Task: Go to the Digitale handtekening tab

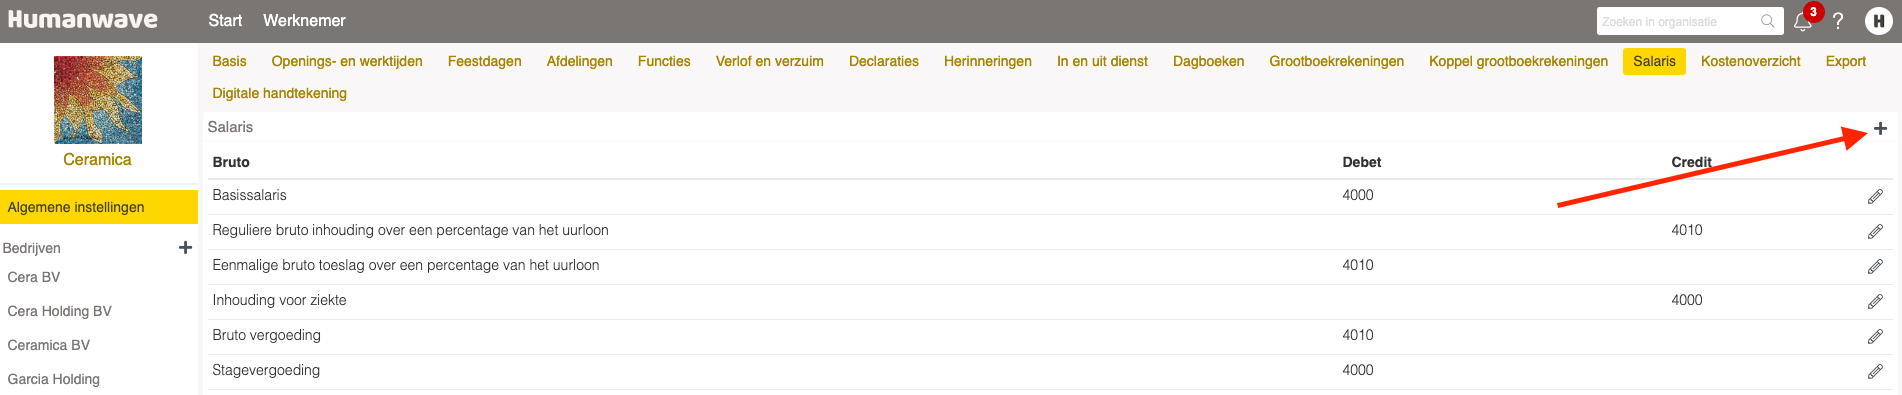Action: [x=279, y=93]
